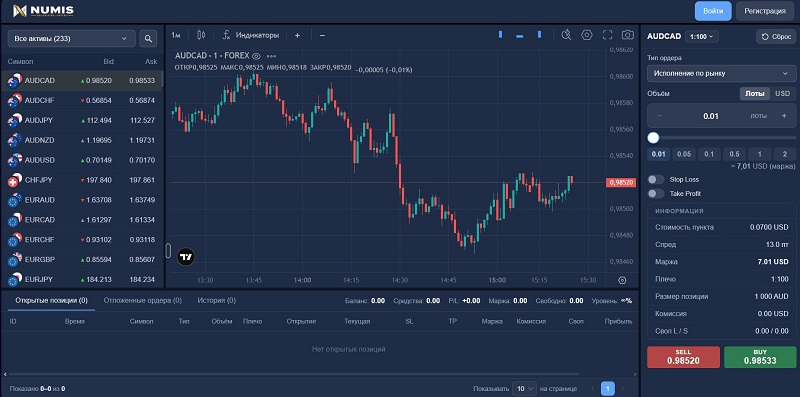Click the Регистрация button

coord(765,11)
